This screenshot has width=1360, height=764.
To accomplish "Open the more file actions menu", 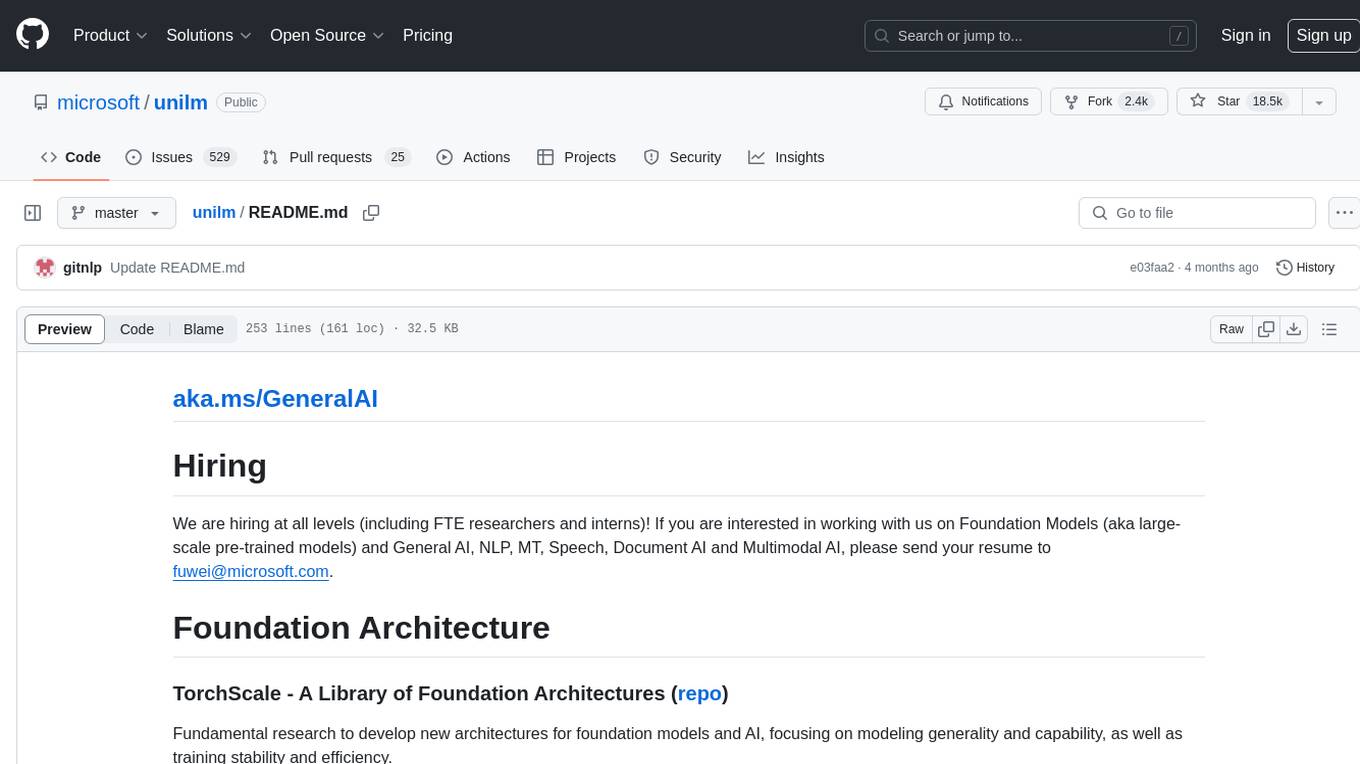I will 1344,213.
